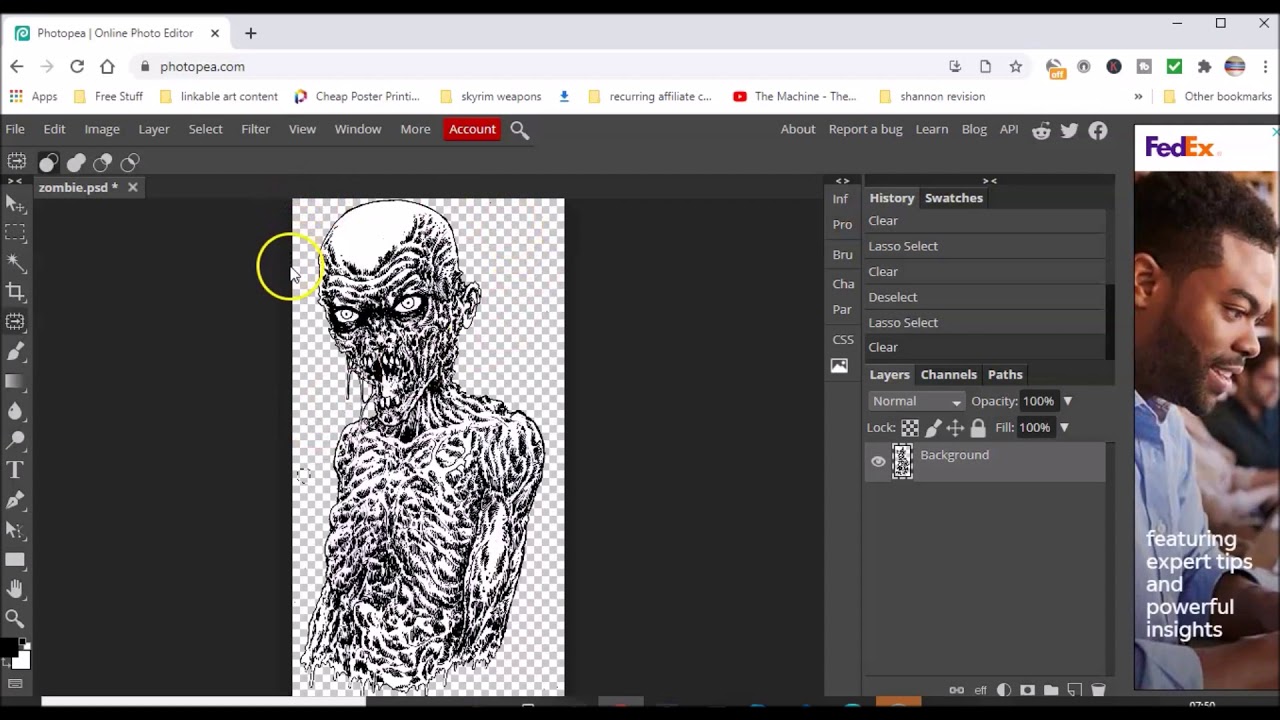Select the Rectangle shape tool
The width and height of the screenshot is (1280, 720).
point(15,560)
